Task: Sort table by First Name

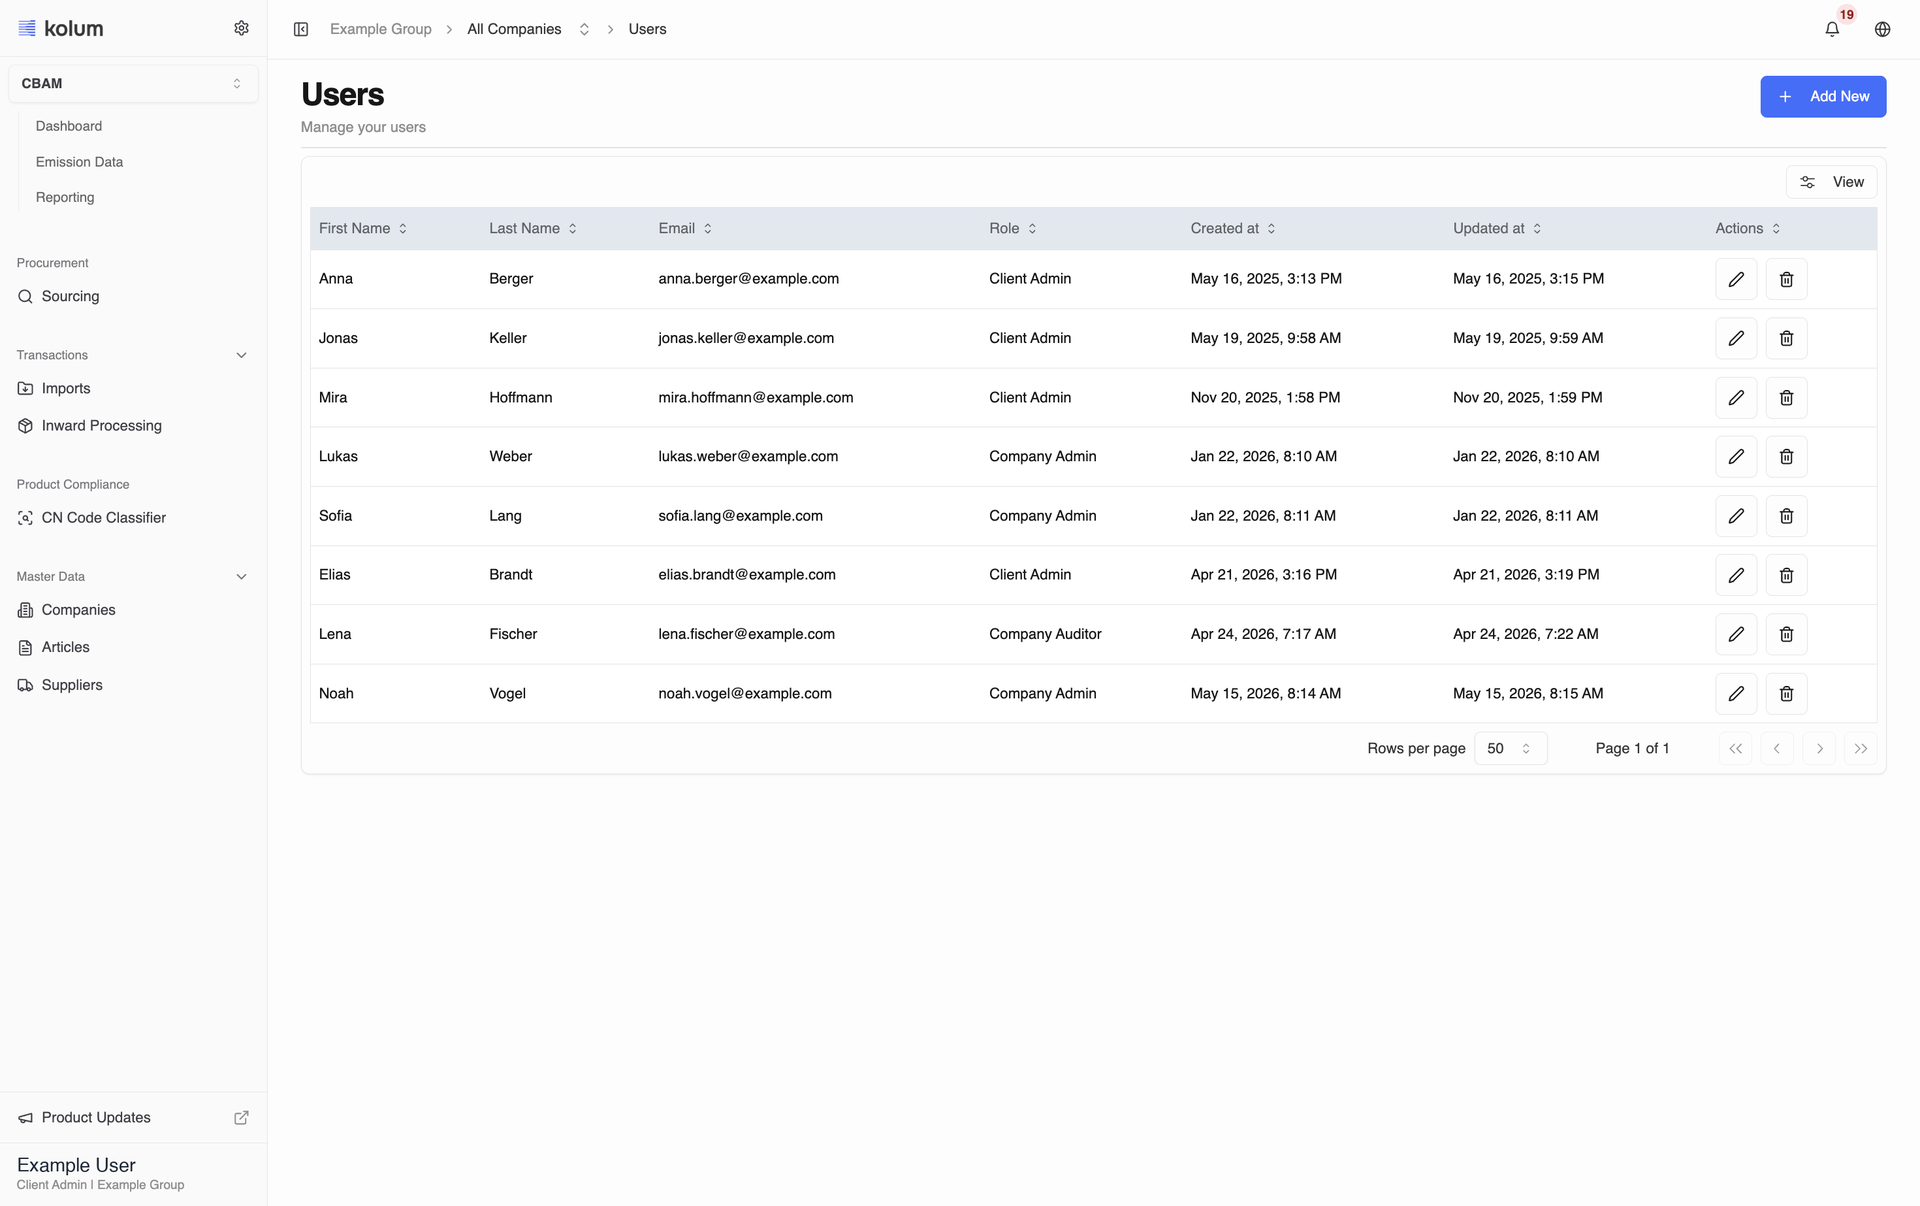Action: (x=363, y=228)
